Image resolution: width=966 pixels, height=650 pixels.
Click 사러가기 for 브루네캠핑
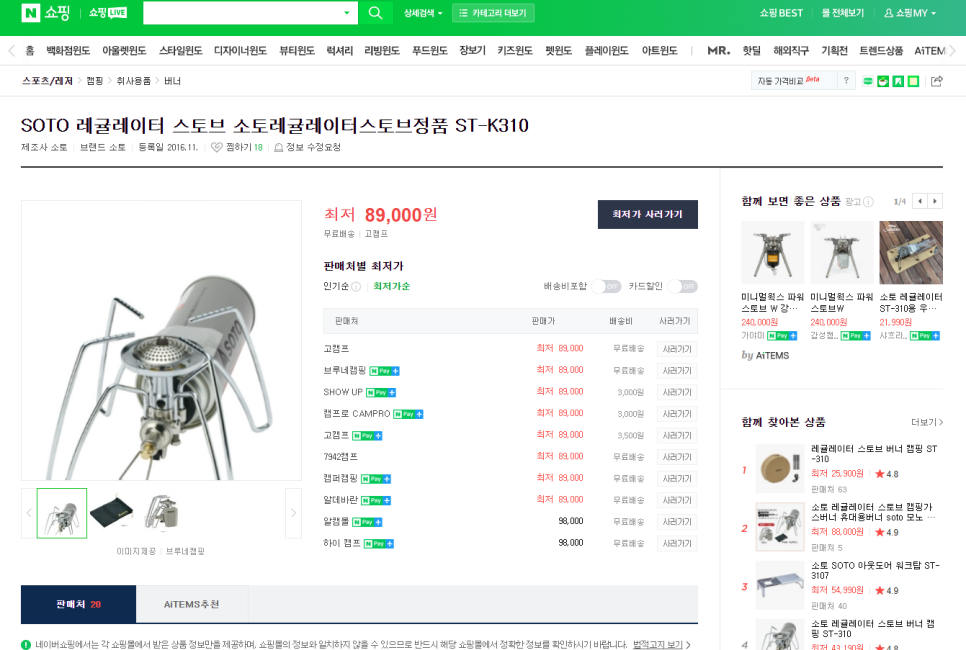tap(677, 371)
